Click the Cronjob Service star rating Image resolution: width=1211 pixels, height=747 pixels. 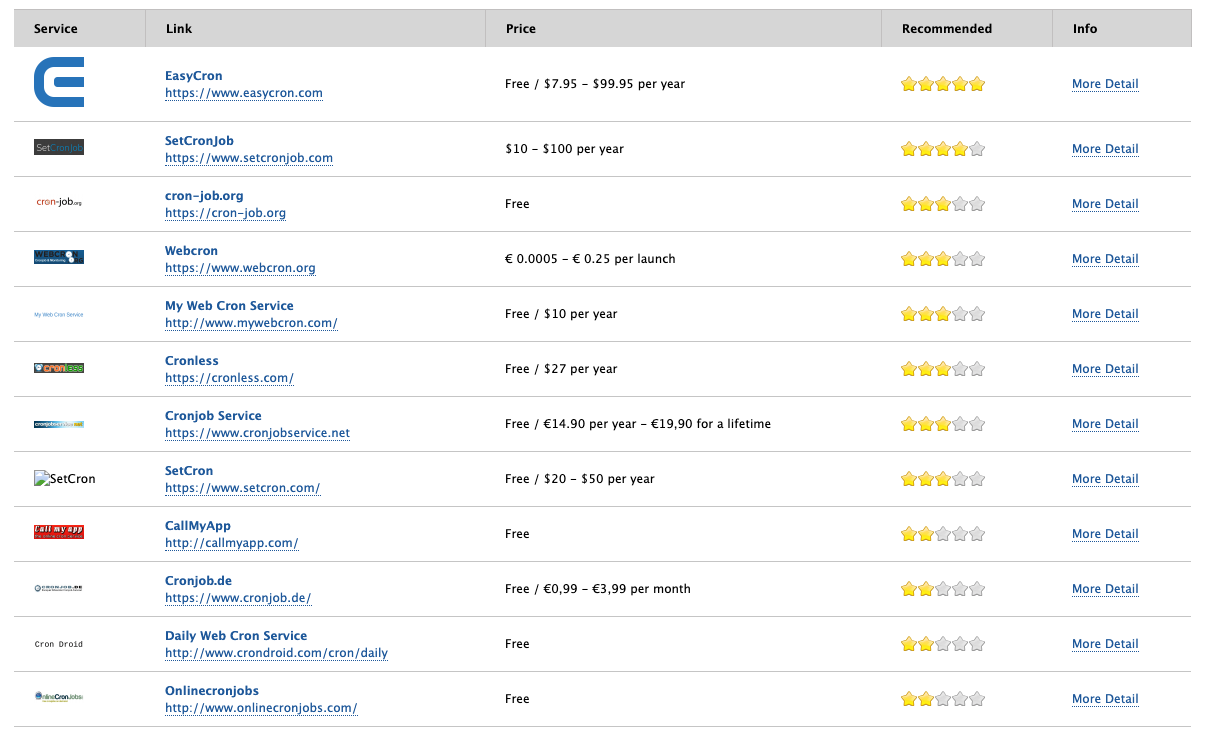(943, 424)
